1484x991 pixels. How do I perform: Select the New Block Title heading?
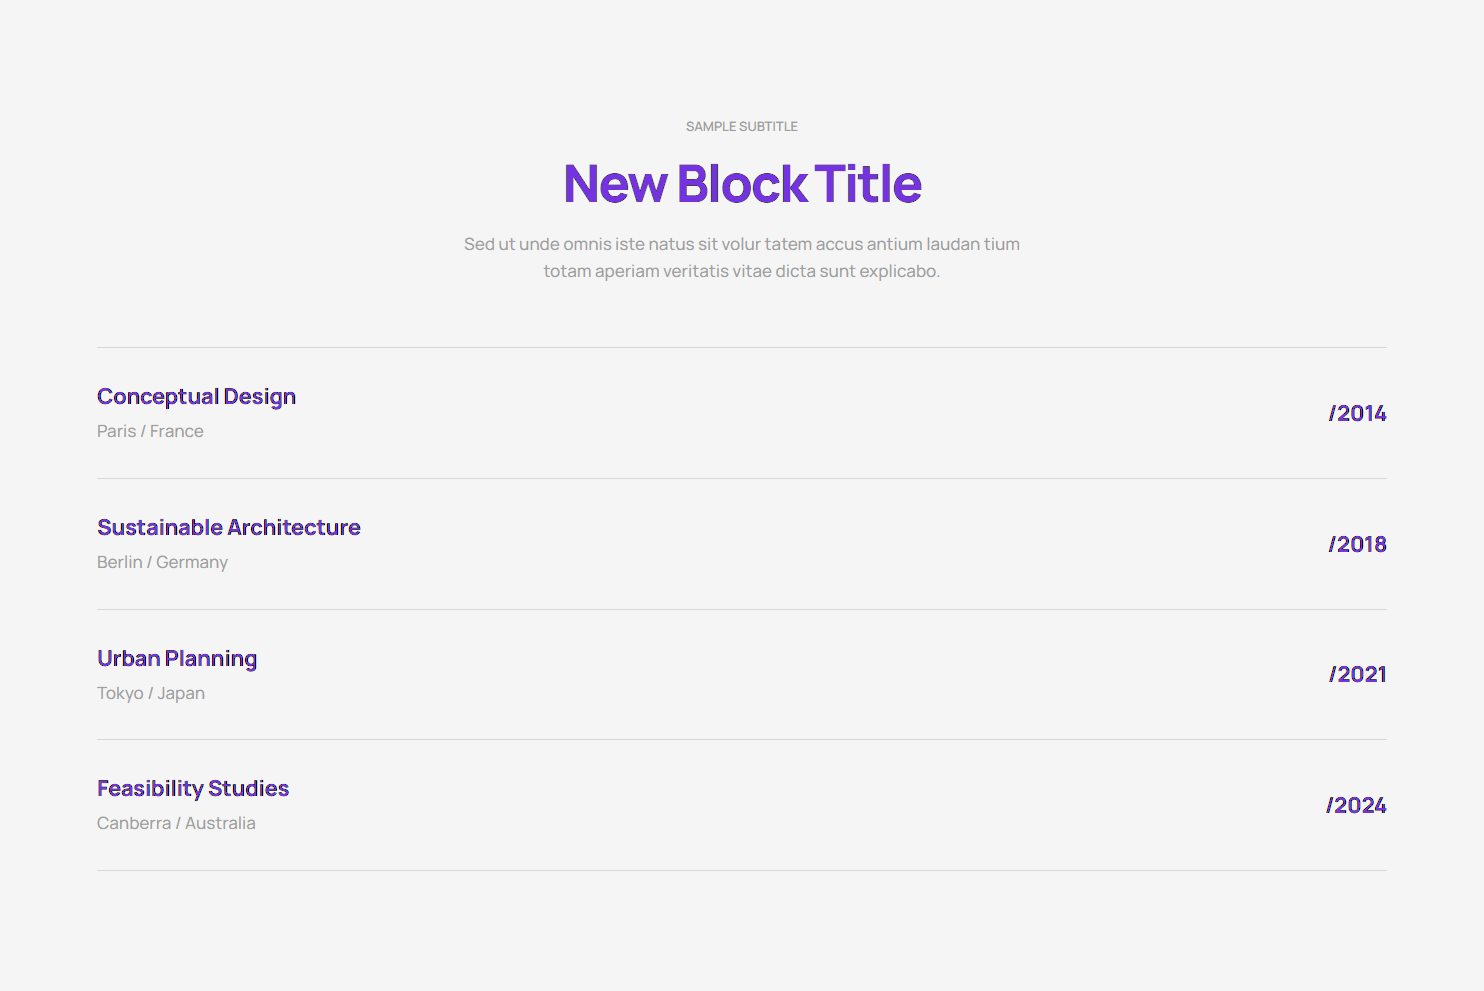742,184
